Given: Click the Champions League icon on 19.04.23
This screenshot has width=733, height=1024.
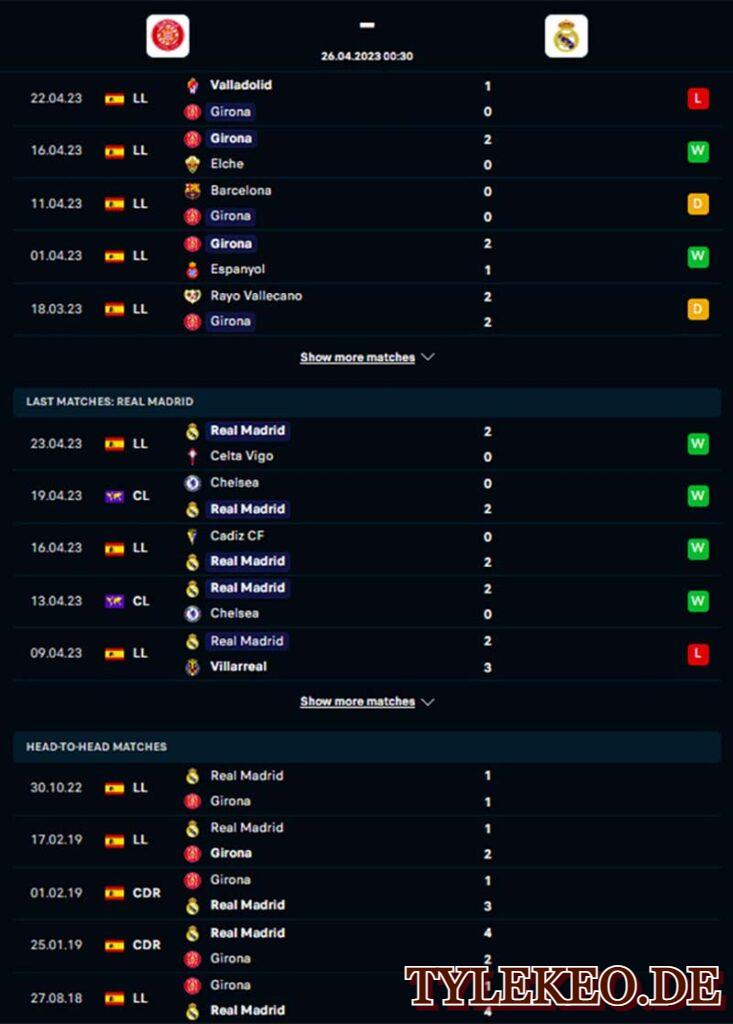Looking at the screenshot, I should click(x=114, y=496).
